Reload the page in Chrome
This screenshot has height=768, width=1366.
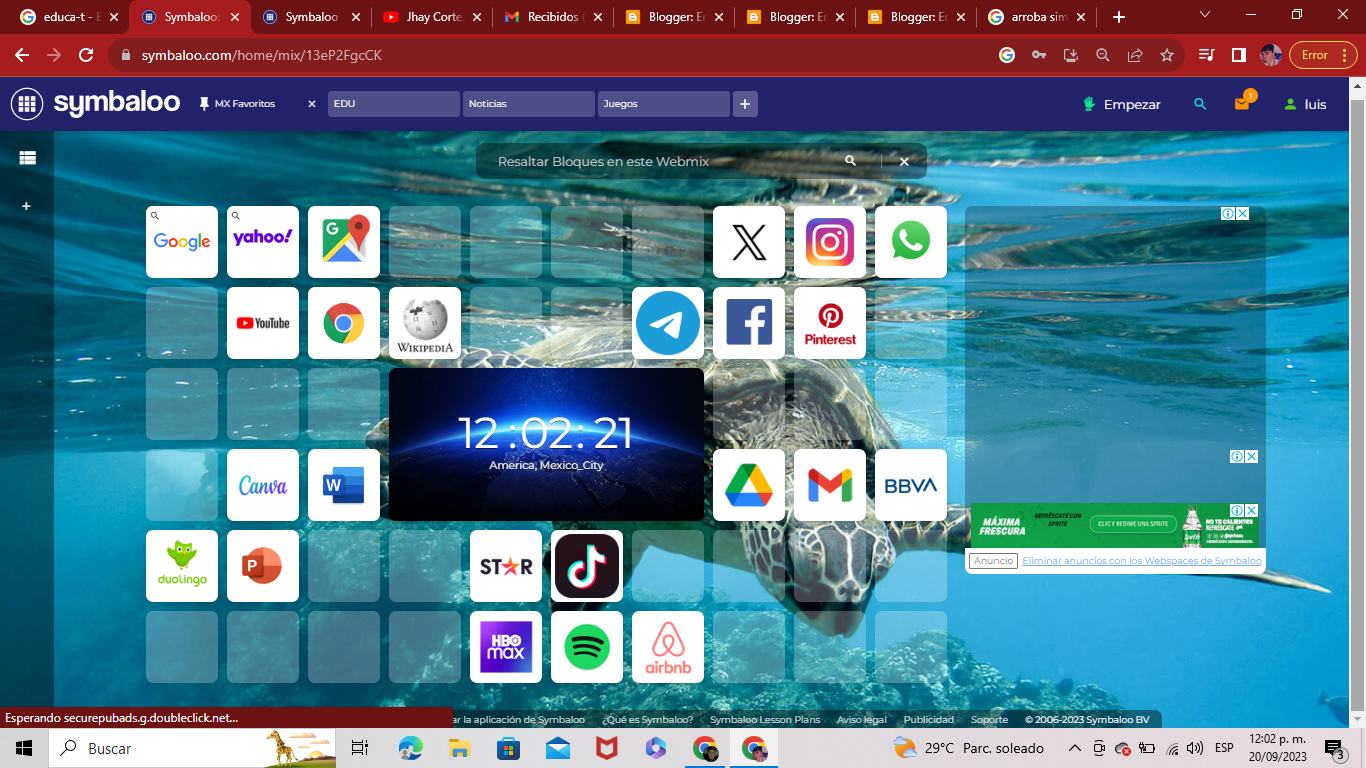click(86, 55)
